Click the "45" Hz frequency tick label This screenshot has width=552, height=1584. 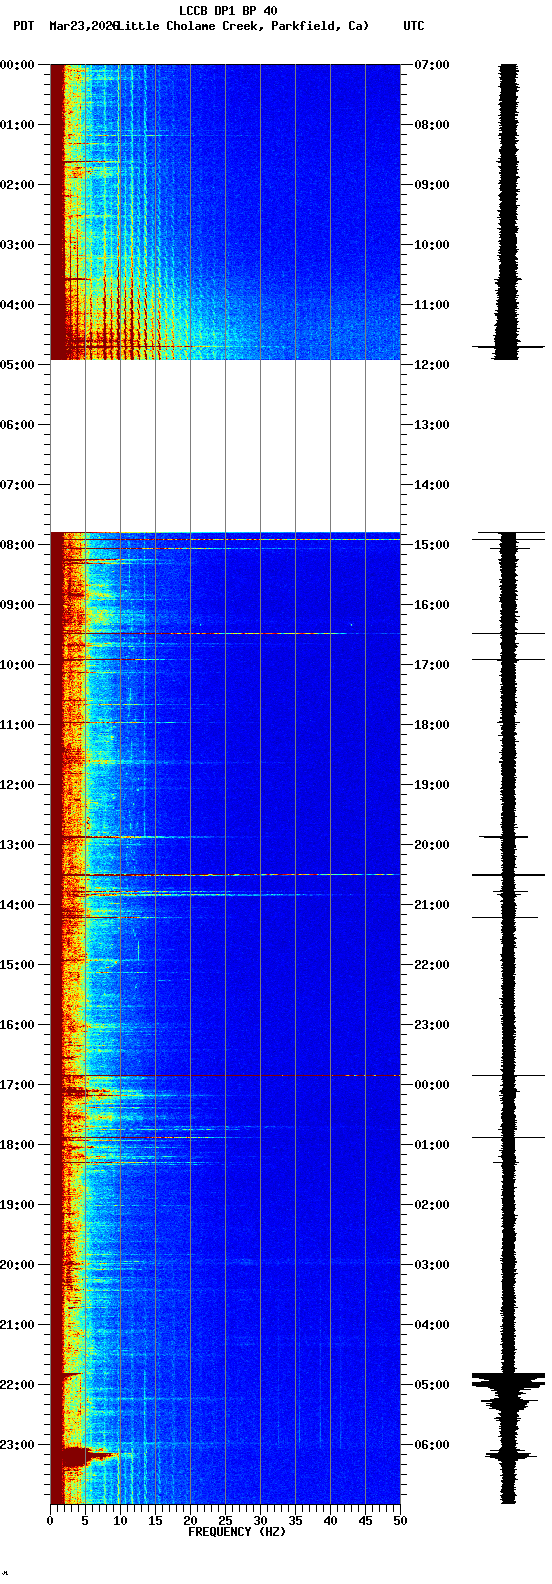tap(365, 1521)
